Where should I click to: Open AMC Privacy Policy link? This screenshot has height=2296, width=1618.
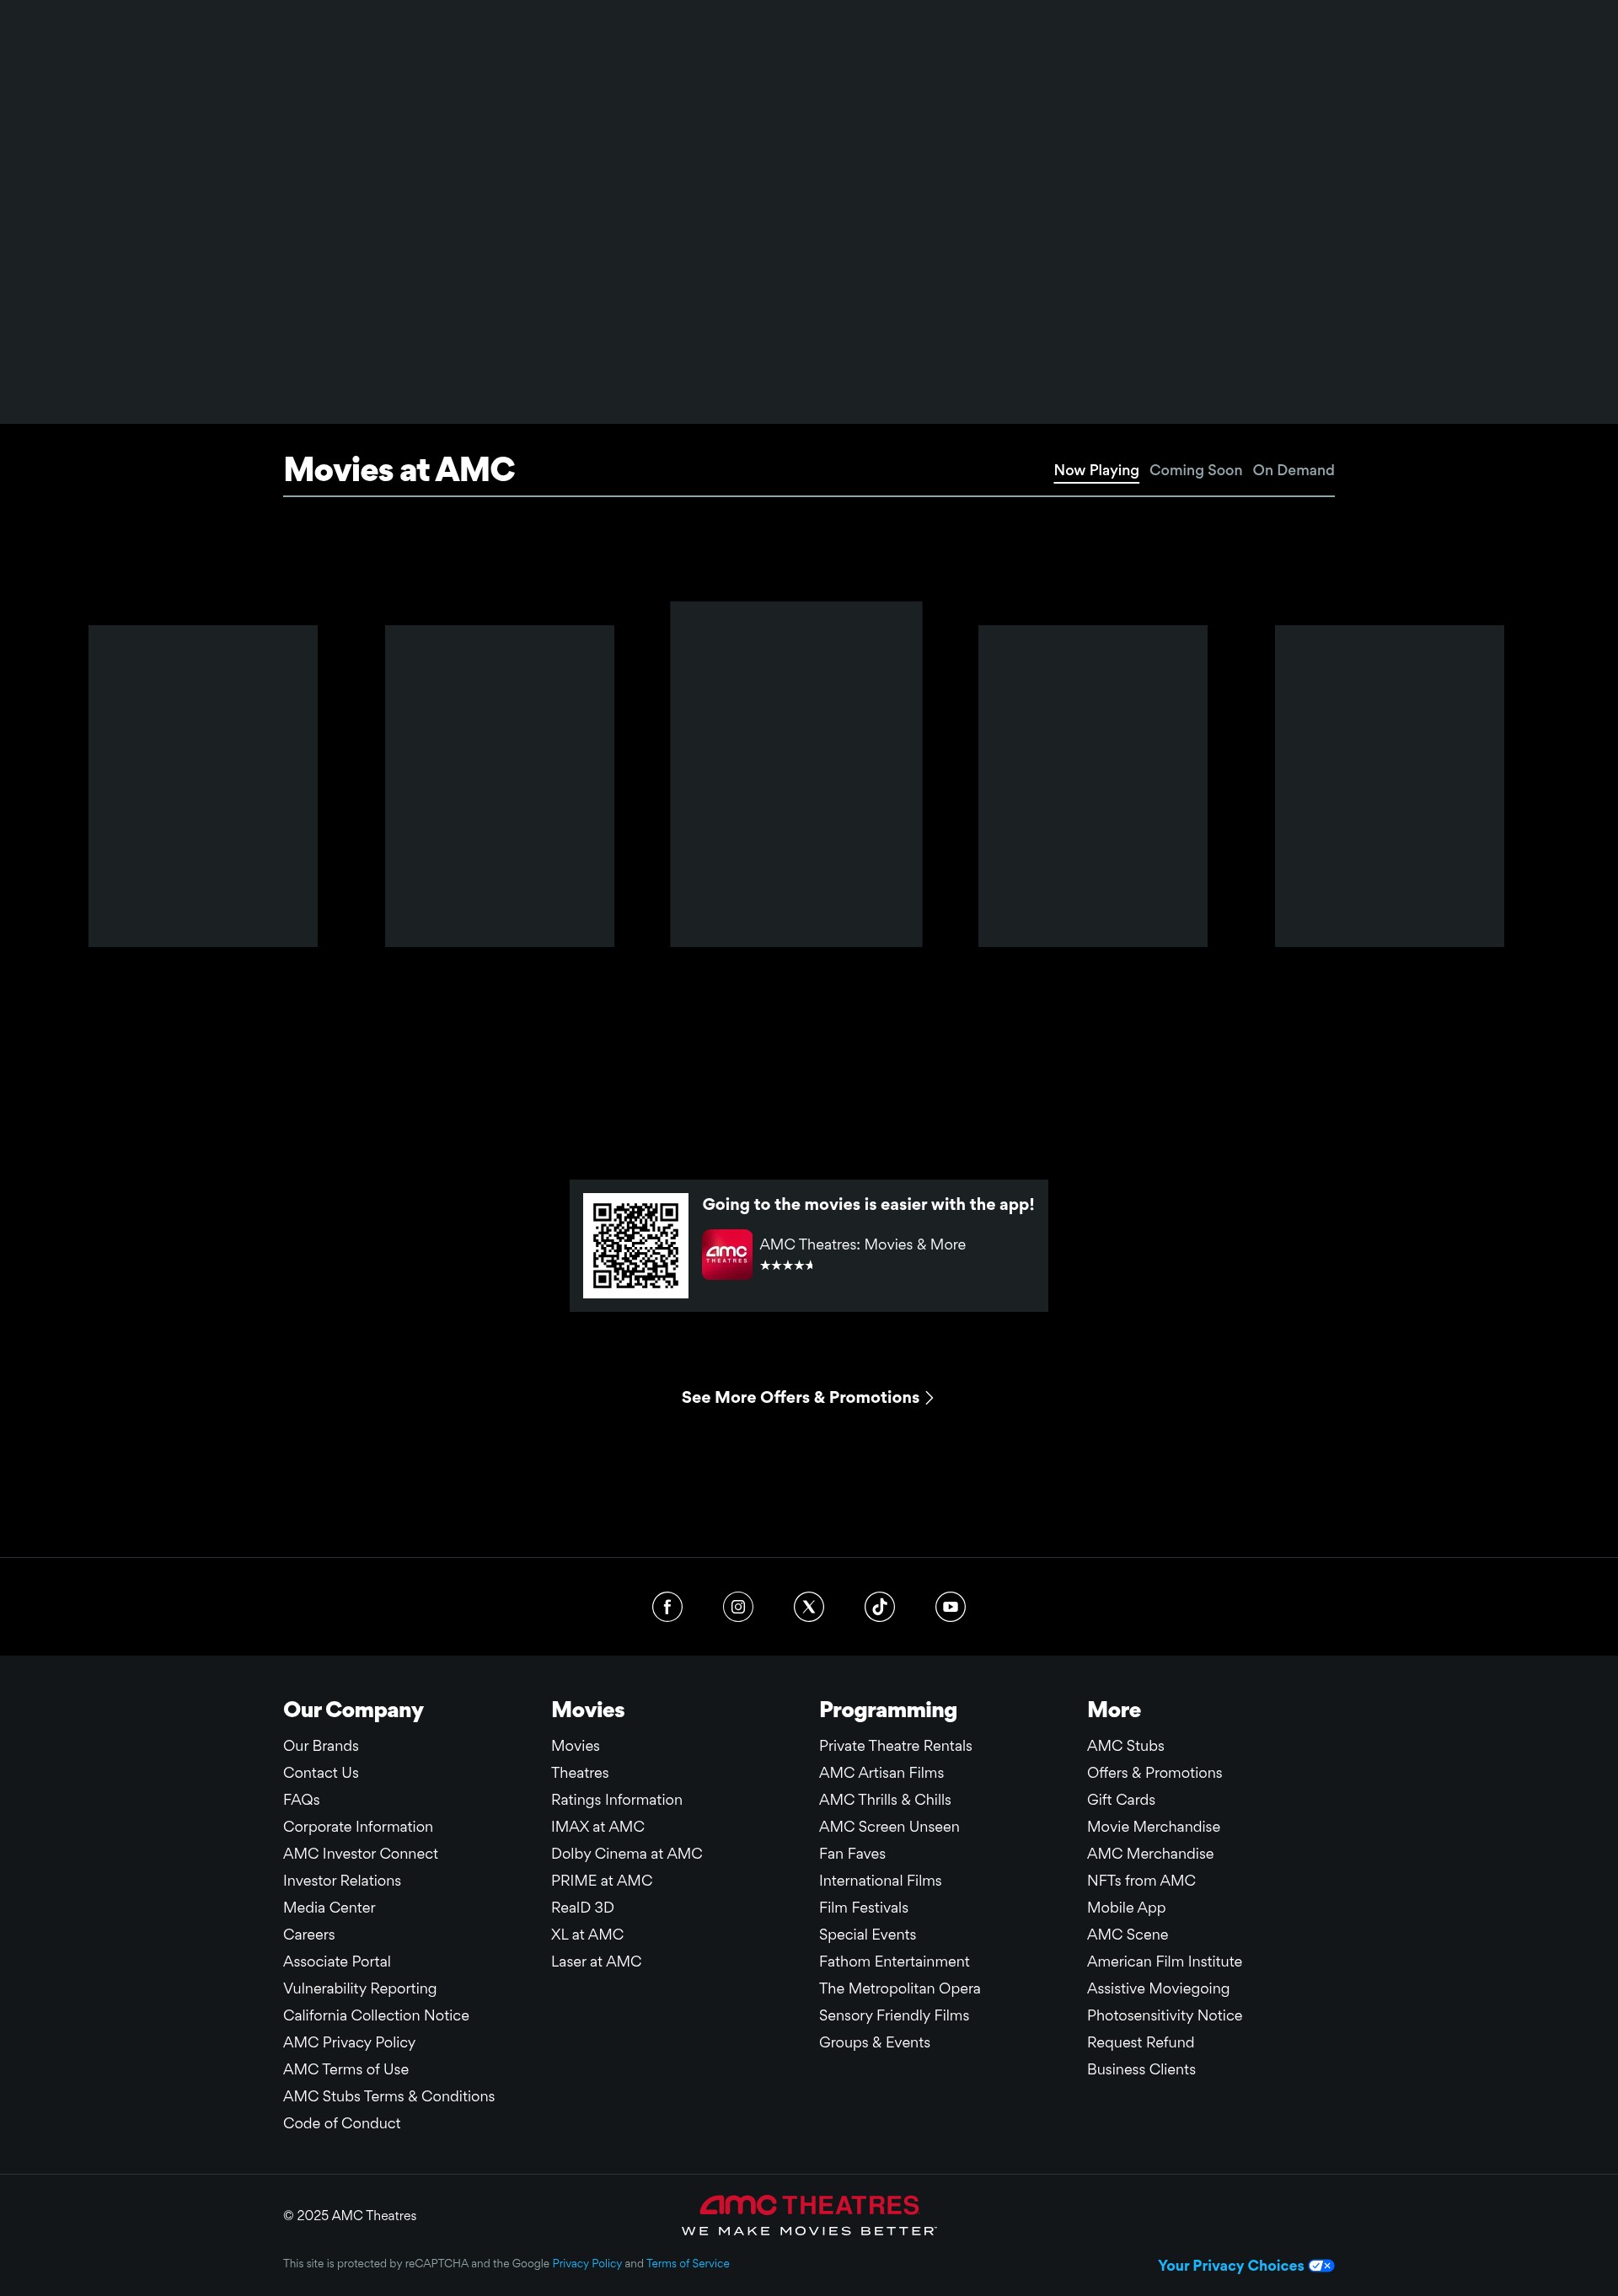(x=349, y=2042)
